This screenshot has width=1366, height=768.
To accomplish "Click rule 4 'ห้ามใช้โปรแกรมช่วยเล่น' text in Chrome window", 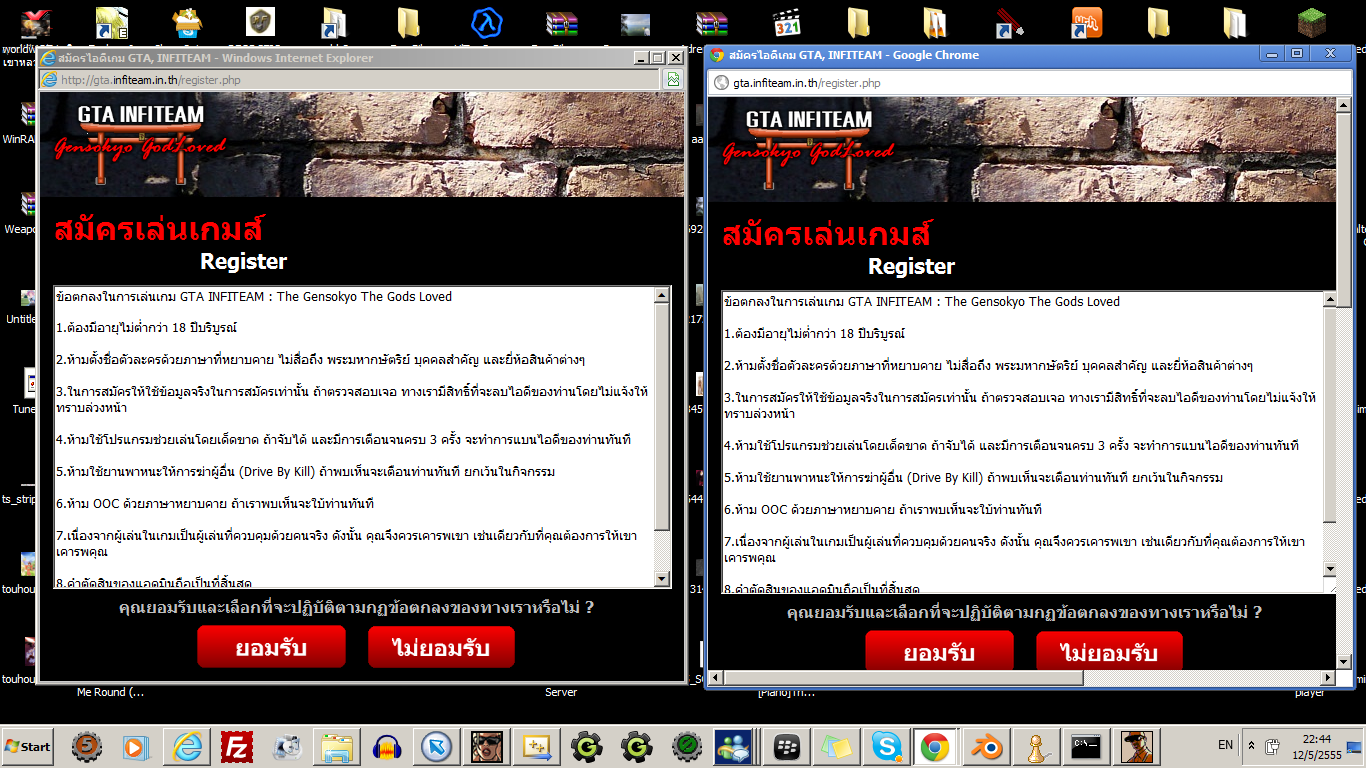I will (1011, 445).
